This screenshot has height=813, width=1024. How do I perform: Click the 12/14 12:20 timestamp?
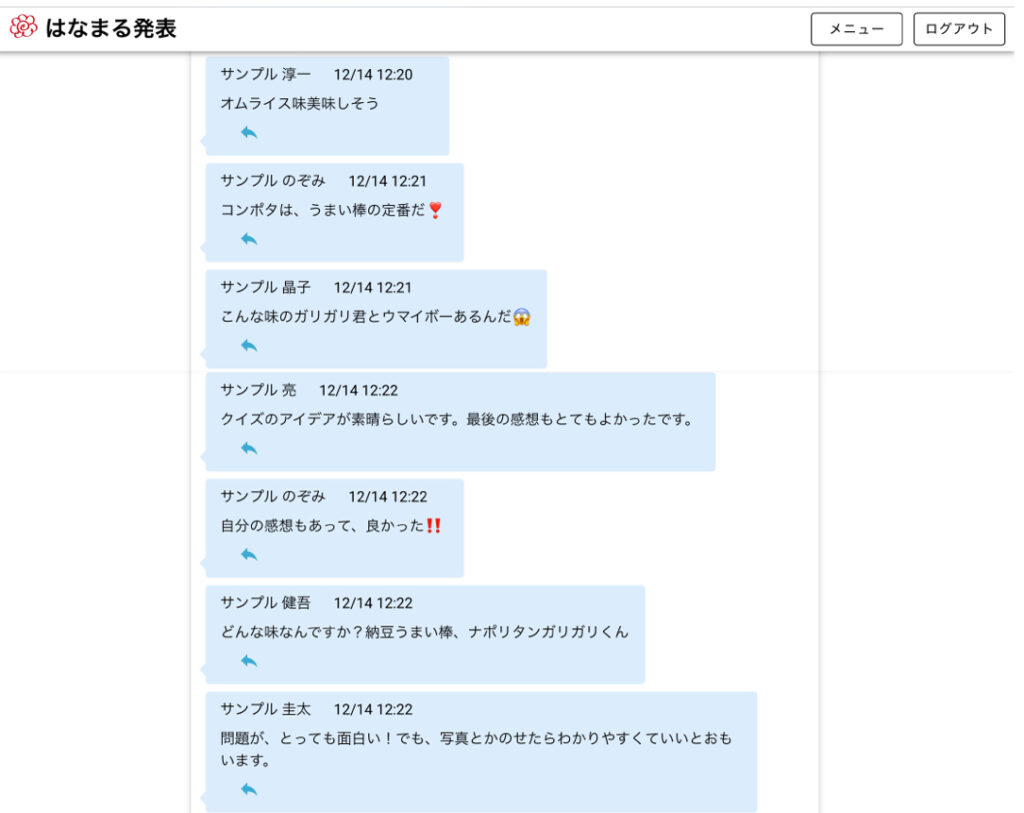(x=373, y=74)
